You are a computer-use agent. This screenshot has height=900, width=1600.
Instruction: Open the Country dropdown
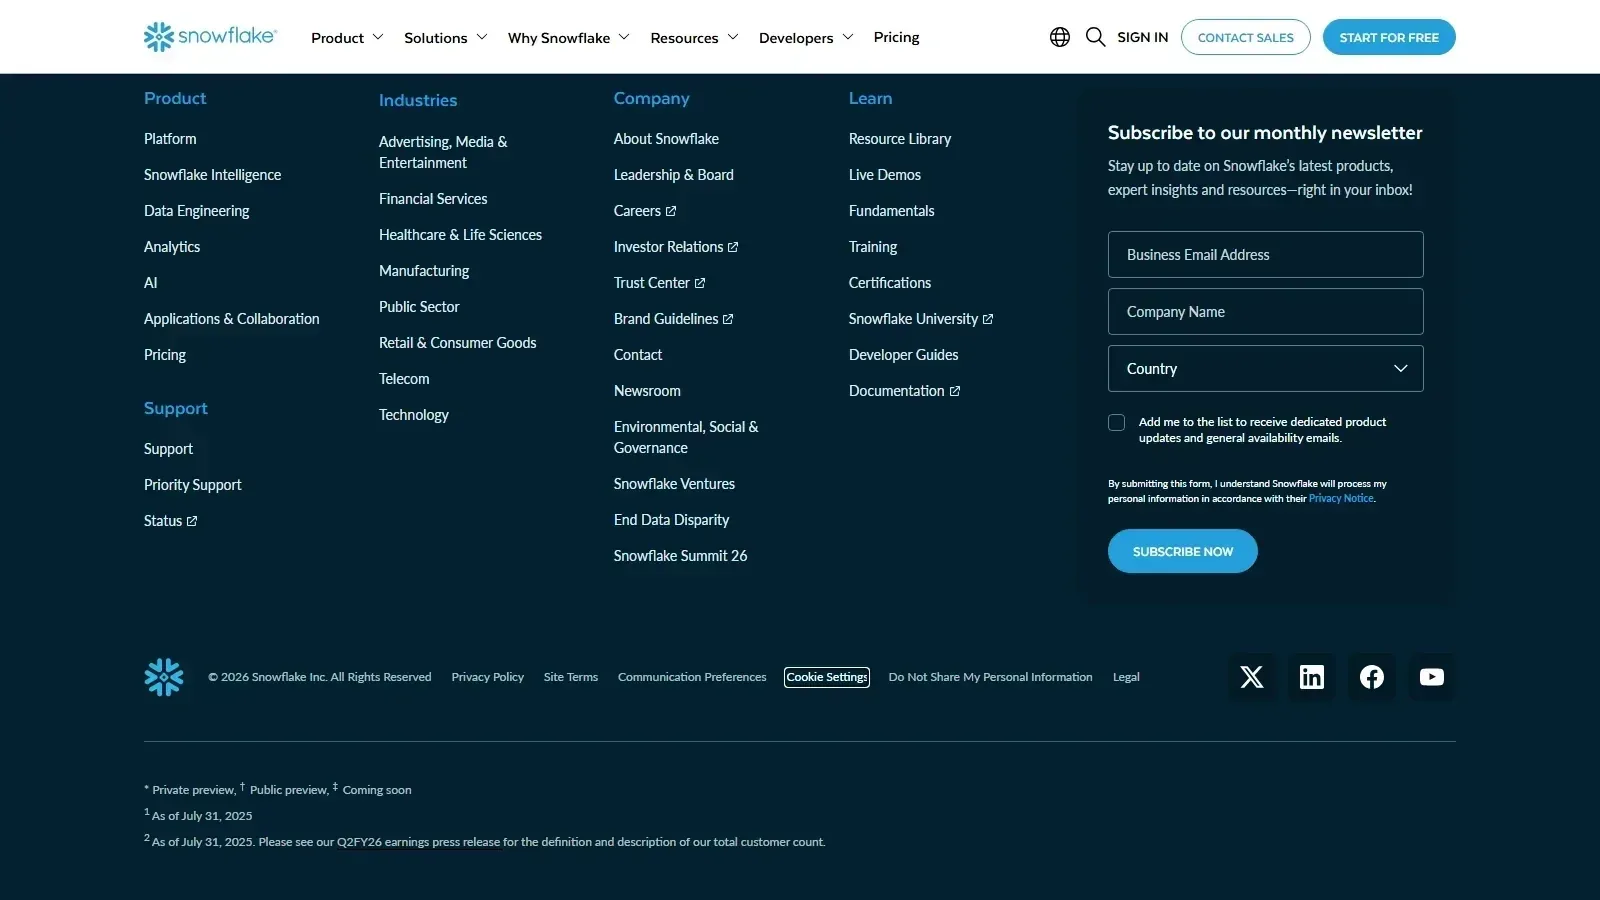click(x=1265, y=368)
